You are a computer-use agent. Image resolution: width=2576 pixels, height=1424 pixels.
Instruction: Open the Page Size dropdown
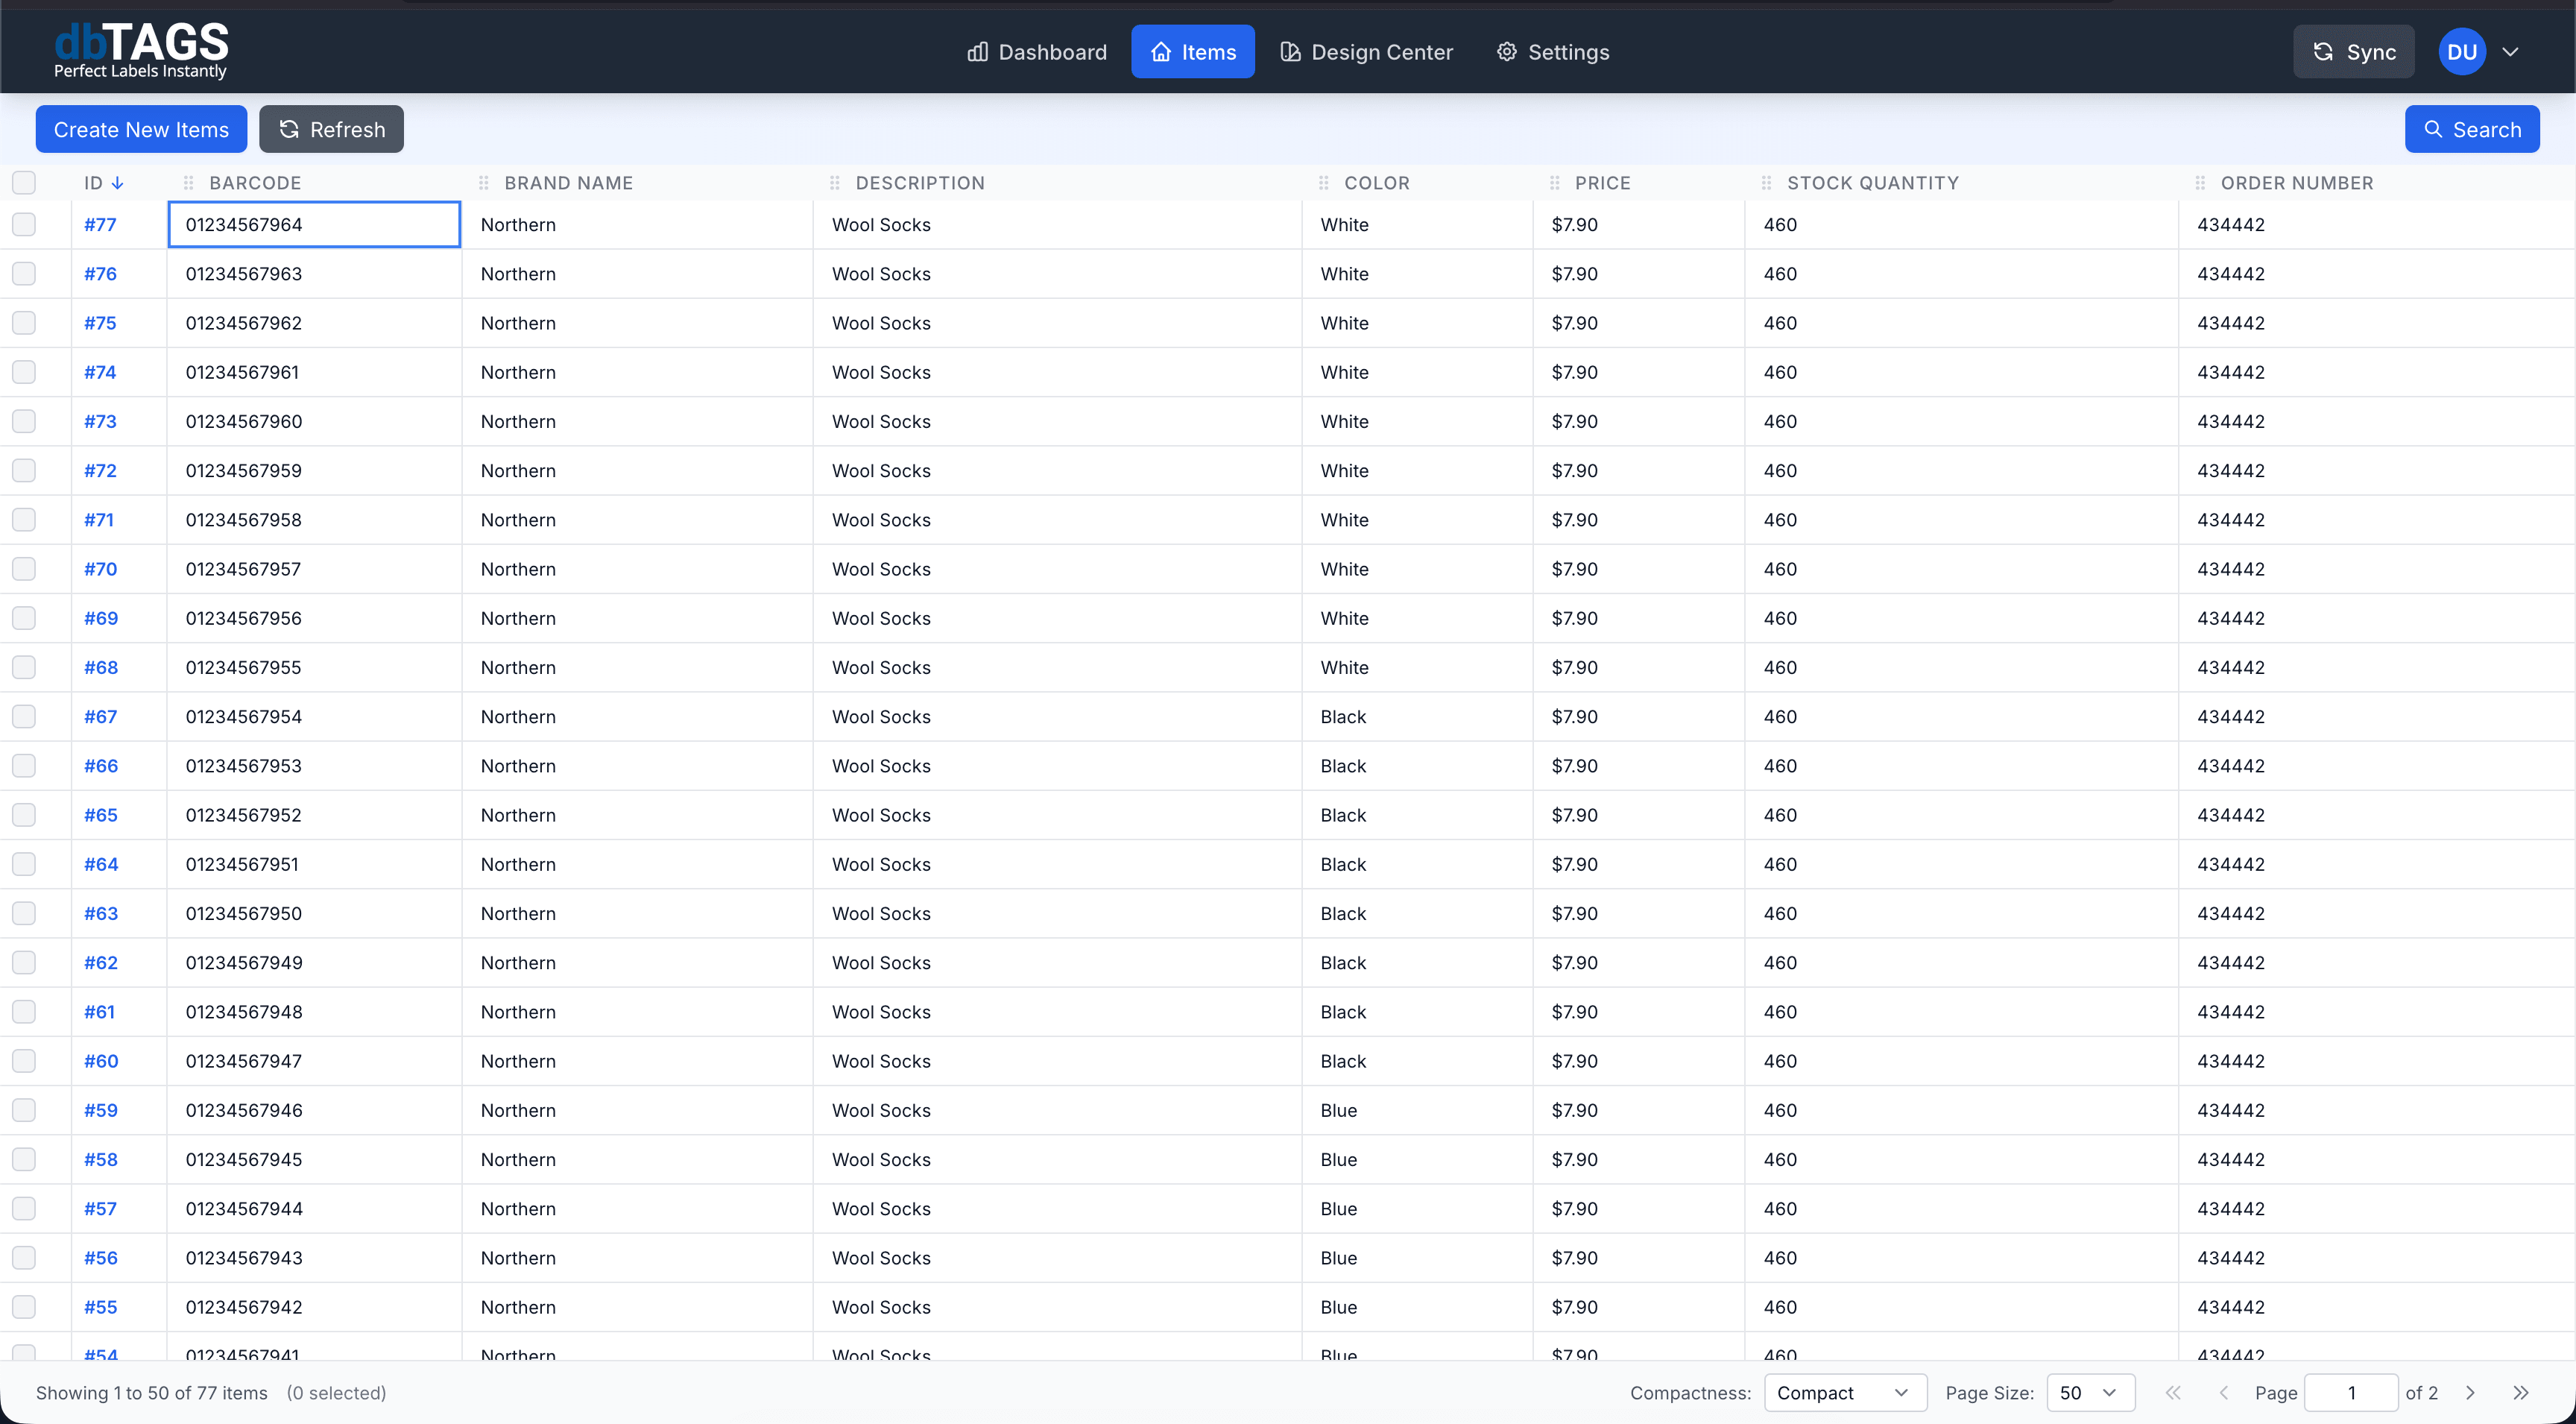[2089, 1392]
